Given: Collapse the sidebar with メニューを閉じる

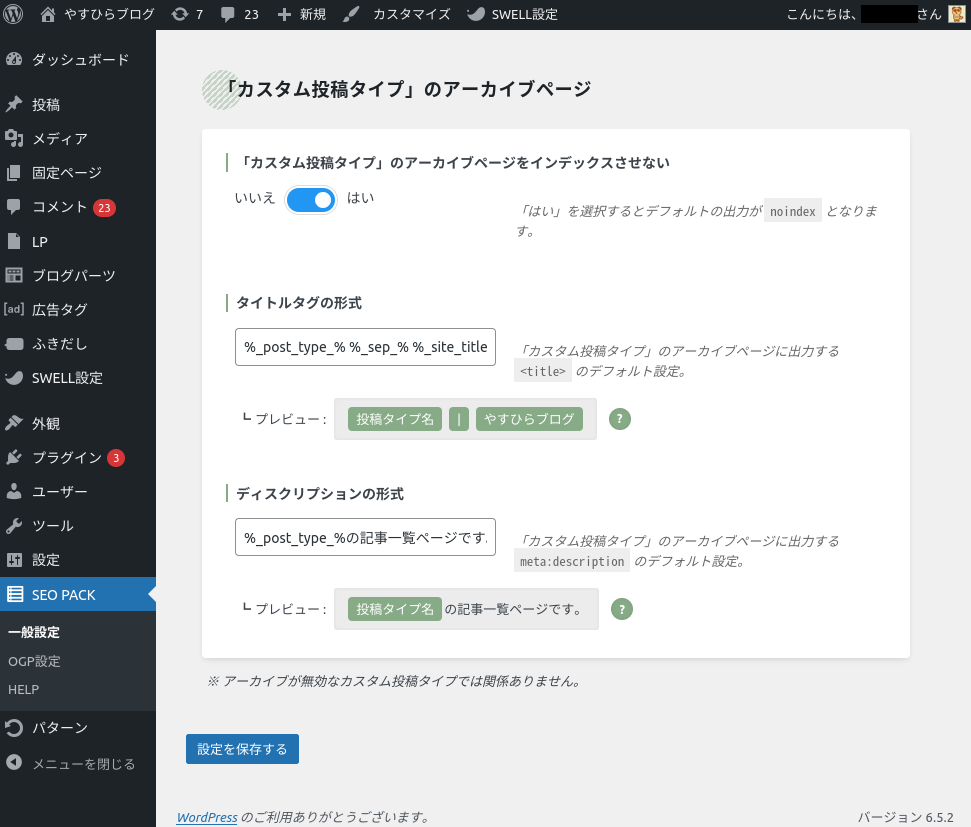Looking at the screenshot, I should pos(83,764).
